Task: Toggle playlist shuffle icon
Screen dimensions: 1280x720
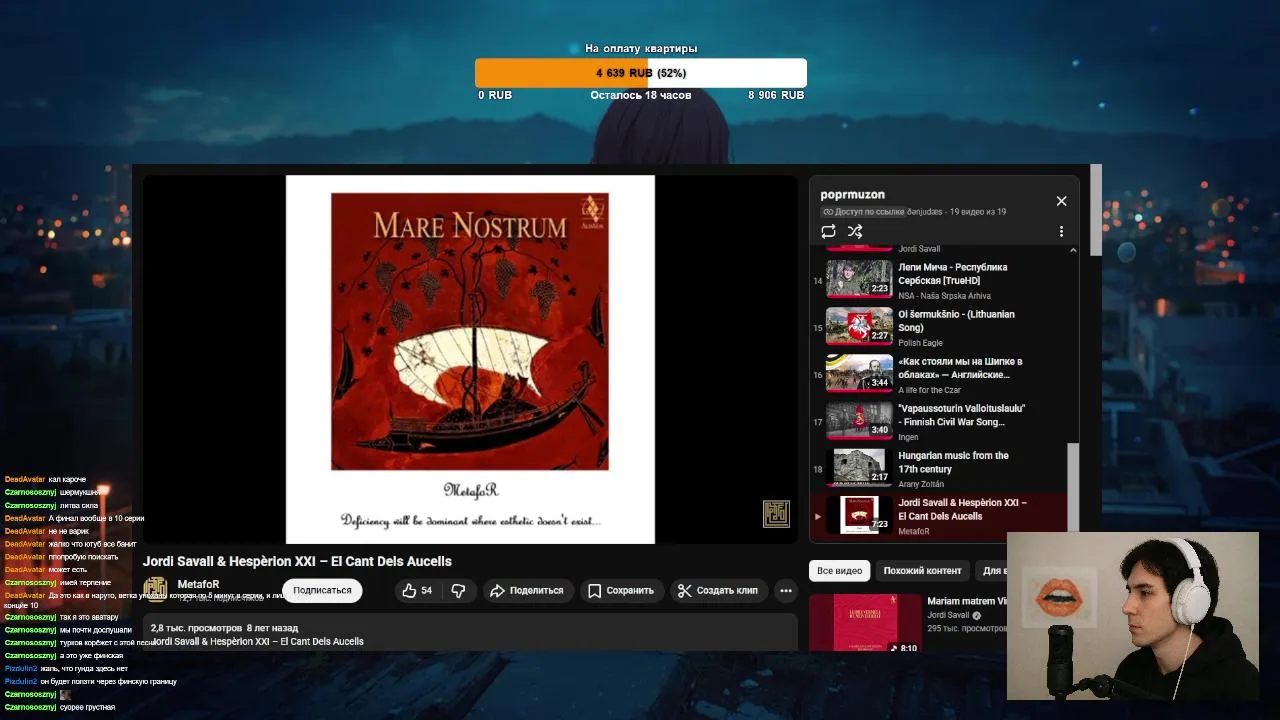Action: [855, 231]
